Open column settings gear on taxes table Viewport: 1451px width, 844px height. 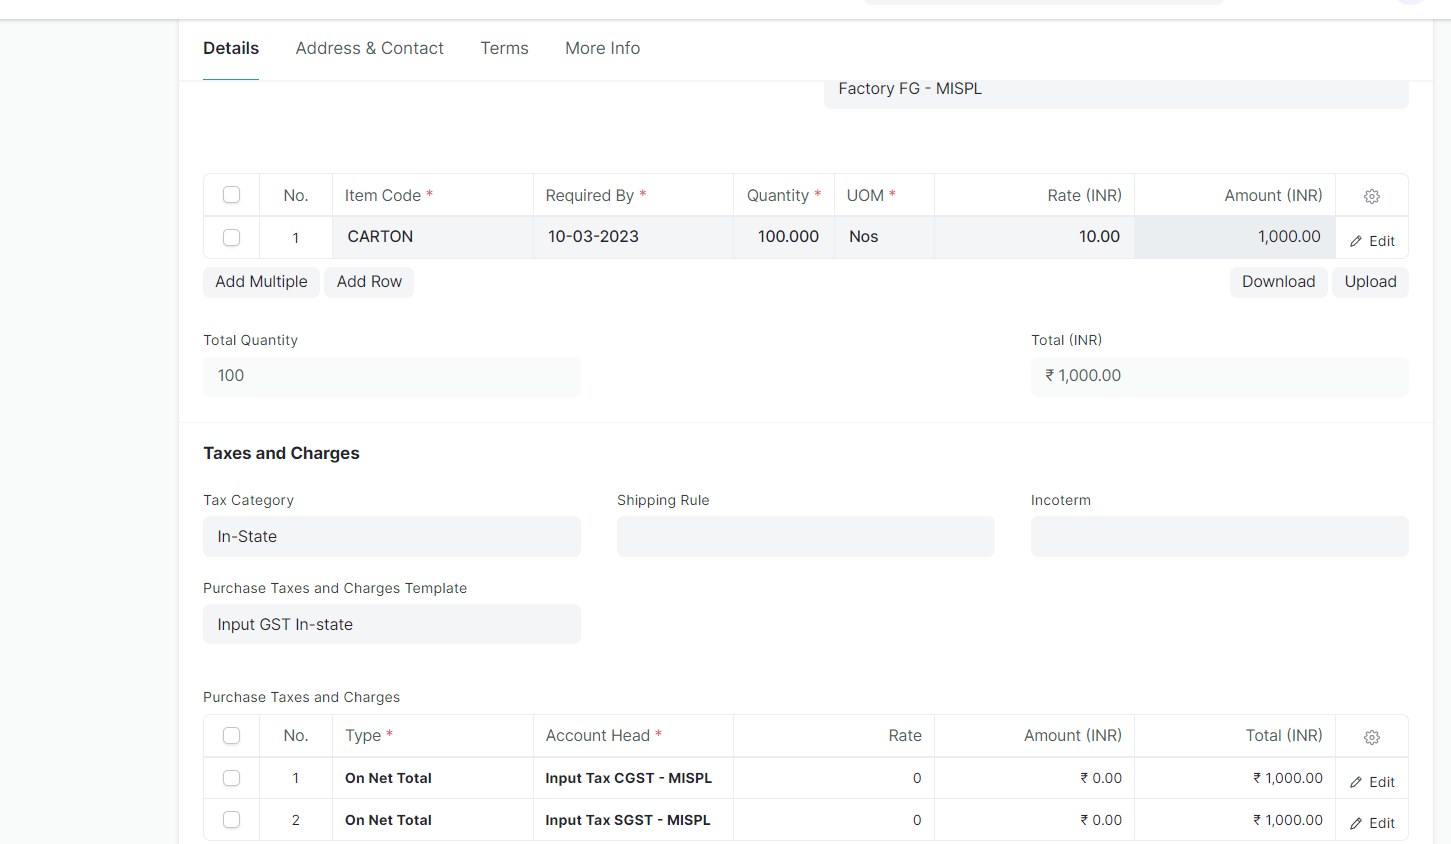[1371, 736]
